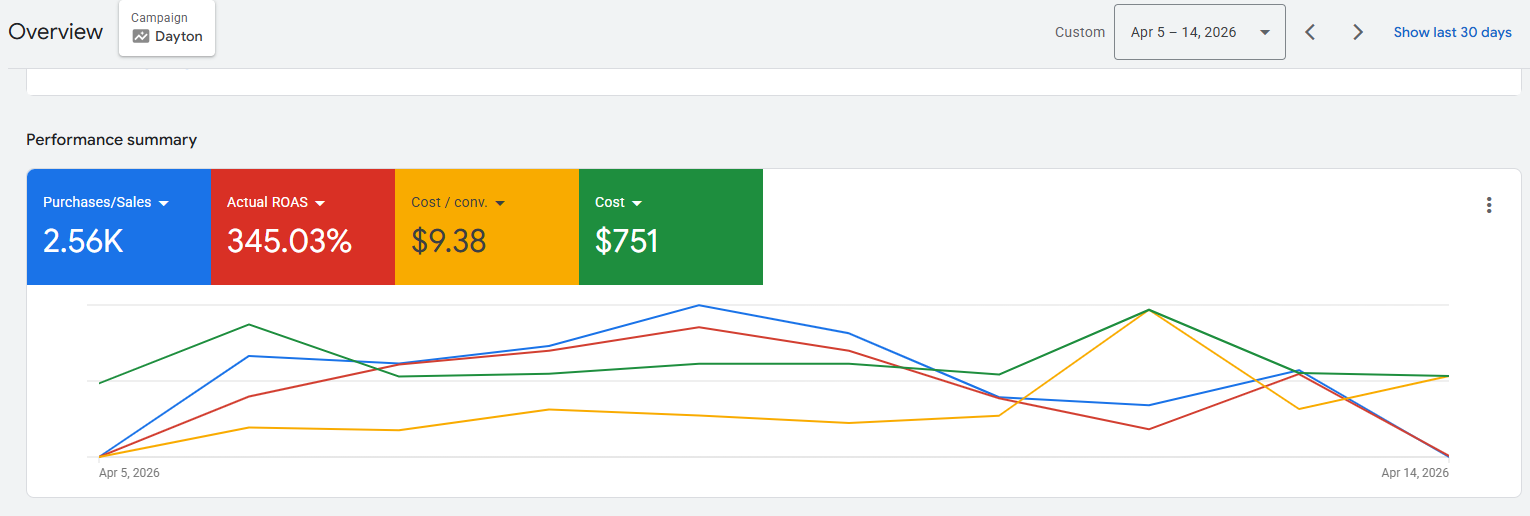The image size is (1530, 516).
Task: Click the campaign chart icon beside Dayton
Action: coord(141,37)
